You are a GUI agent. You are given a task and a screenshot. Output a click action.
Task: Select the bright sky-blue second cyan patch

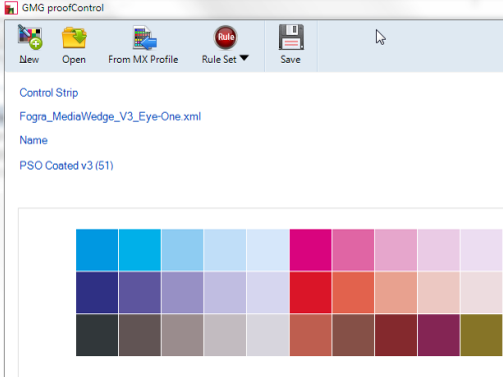coord(140,250)
